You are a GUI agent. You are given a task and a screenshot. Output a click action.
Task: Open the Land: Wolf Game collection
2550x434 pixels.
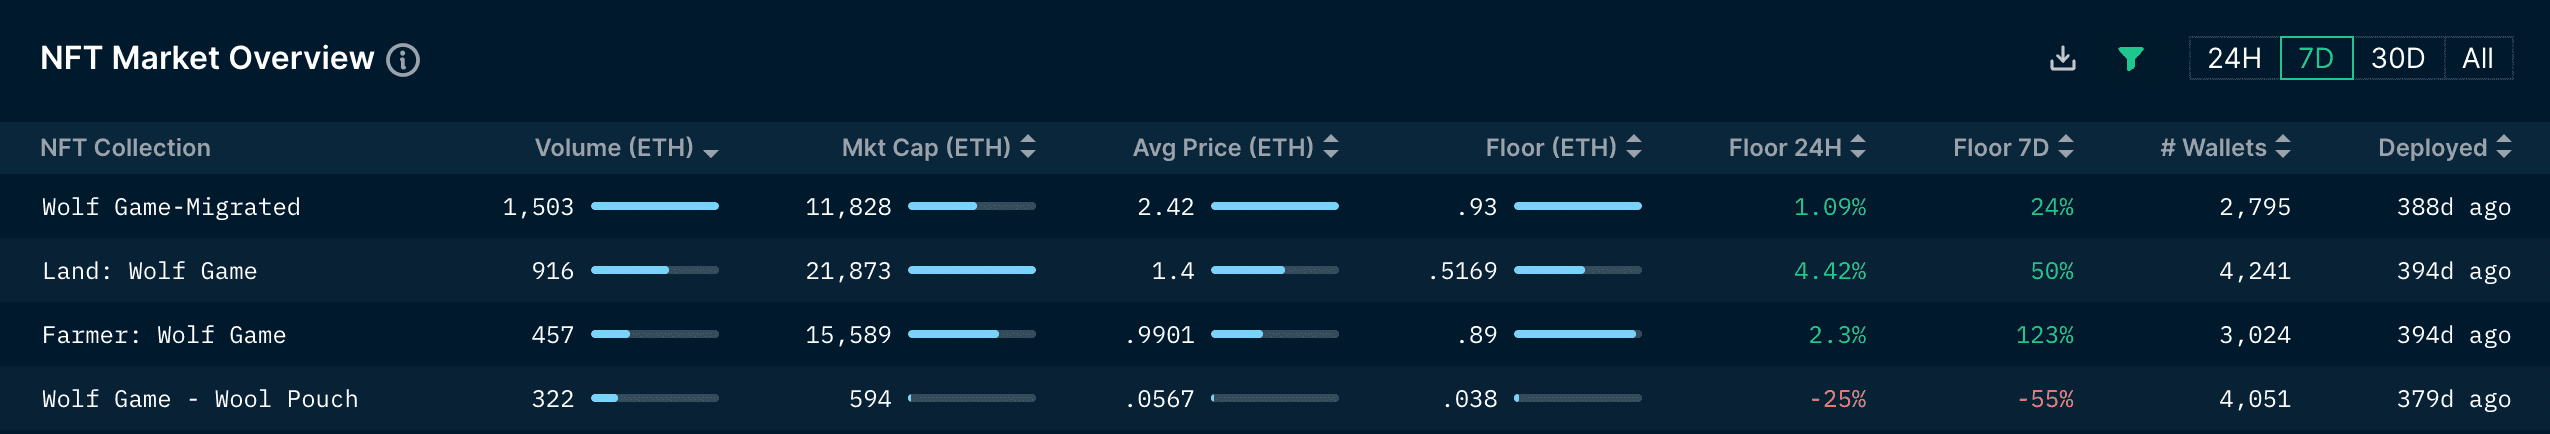pos(149,271)
